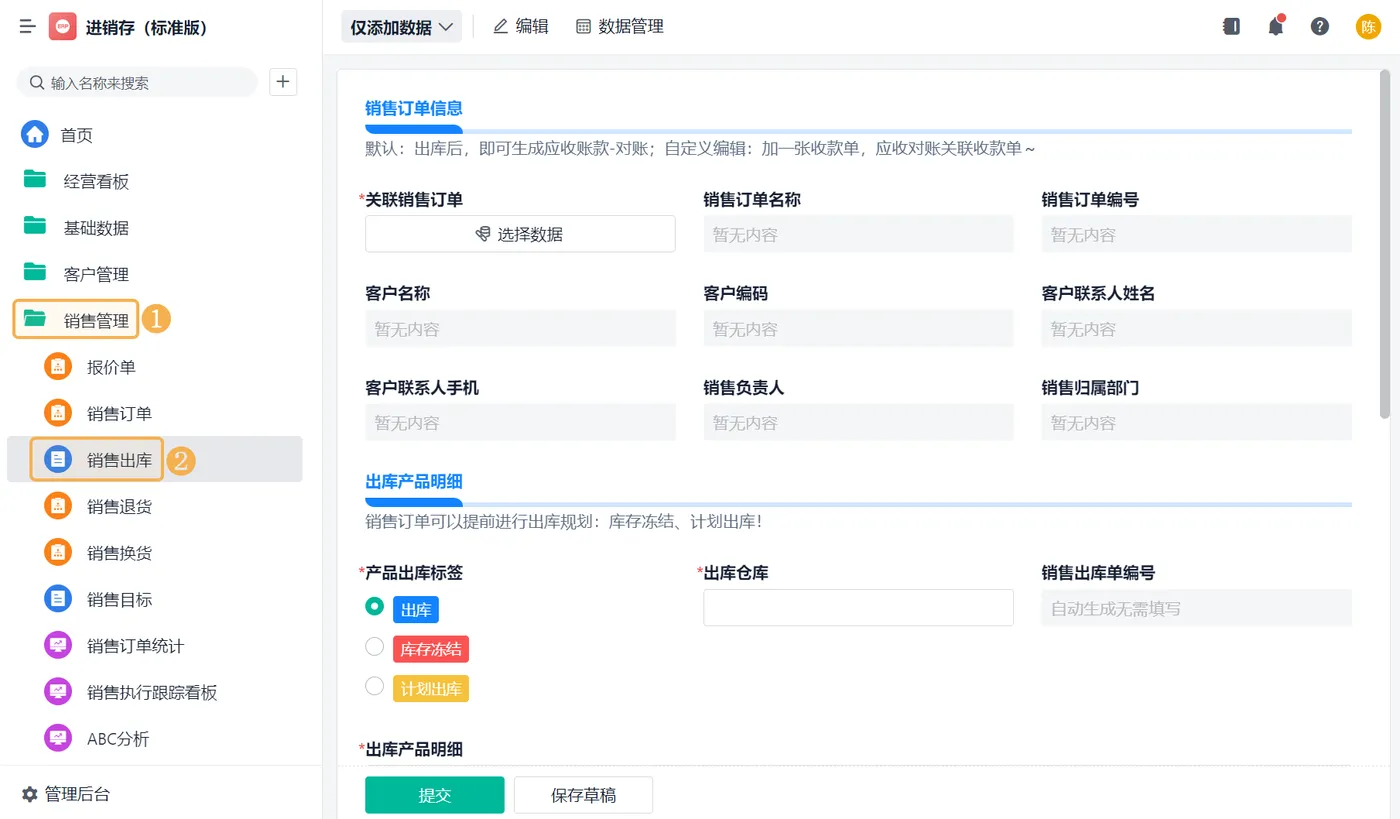Click the 销售目标 blue form icon
This screenshot has width=1400, height=819.
pos(58,599)
